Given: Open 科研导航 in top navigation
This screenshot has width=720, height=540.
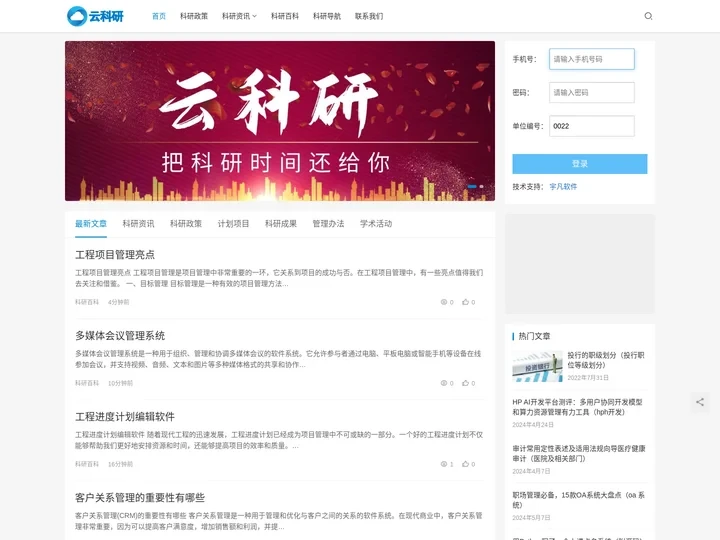Looking at the screenshot, I should click(x=327, y=16).
